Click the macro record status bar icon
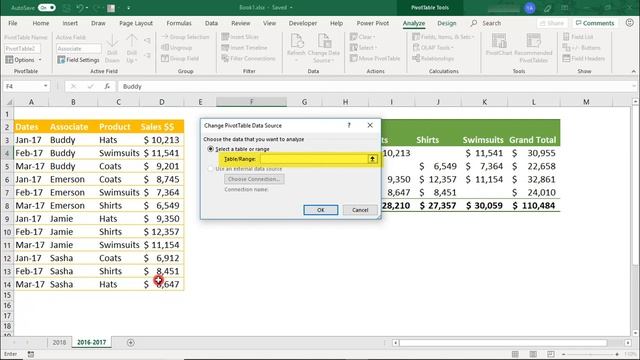The height and width of the screenshot is (360, 640). [x=31, y=354]
